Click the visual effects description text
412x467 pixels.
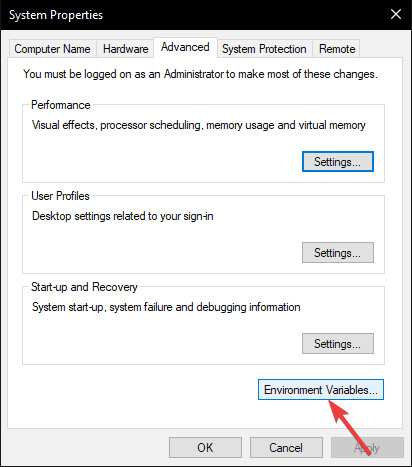199,125
